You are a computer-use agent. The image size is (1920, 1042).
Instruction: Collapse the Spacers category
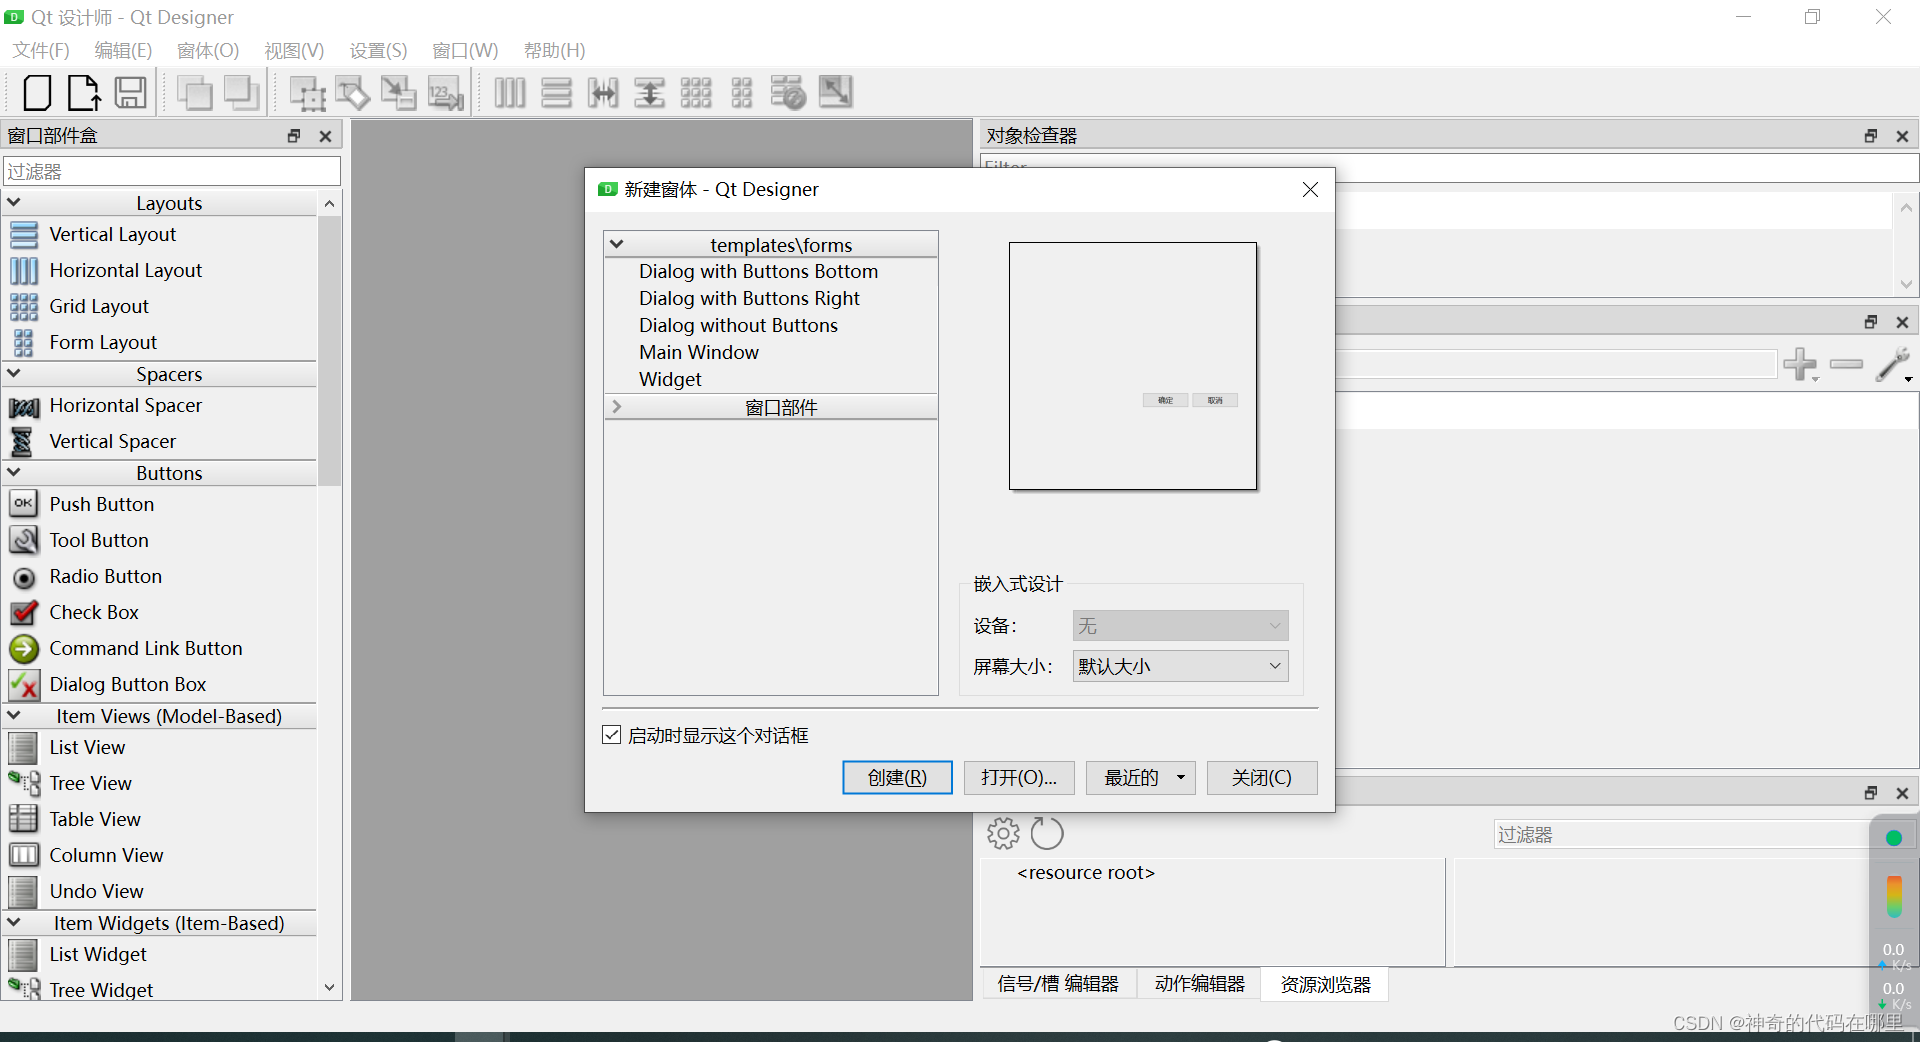pyautogui.click(x=14, y=373)
